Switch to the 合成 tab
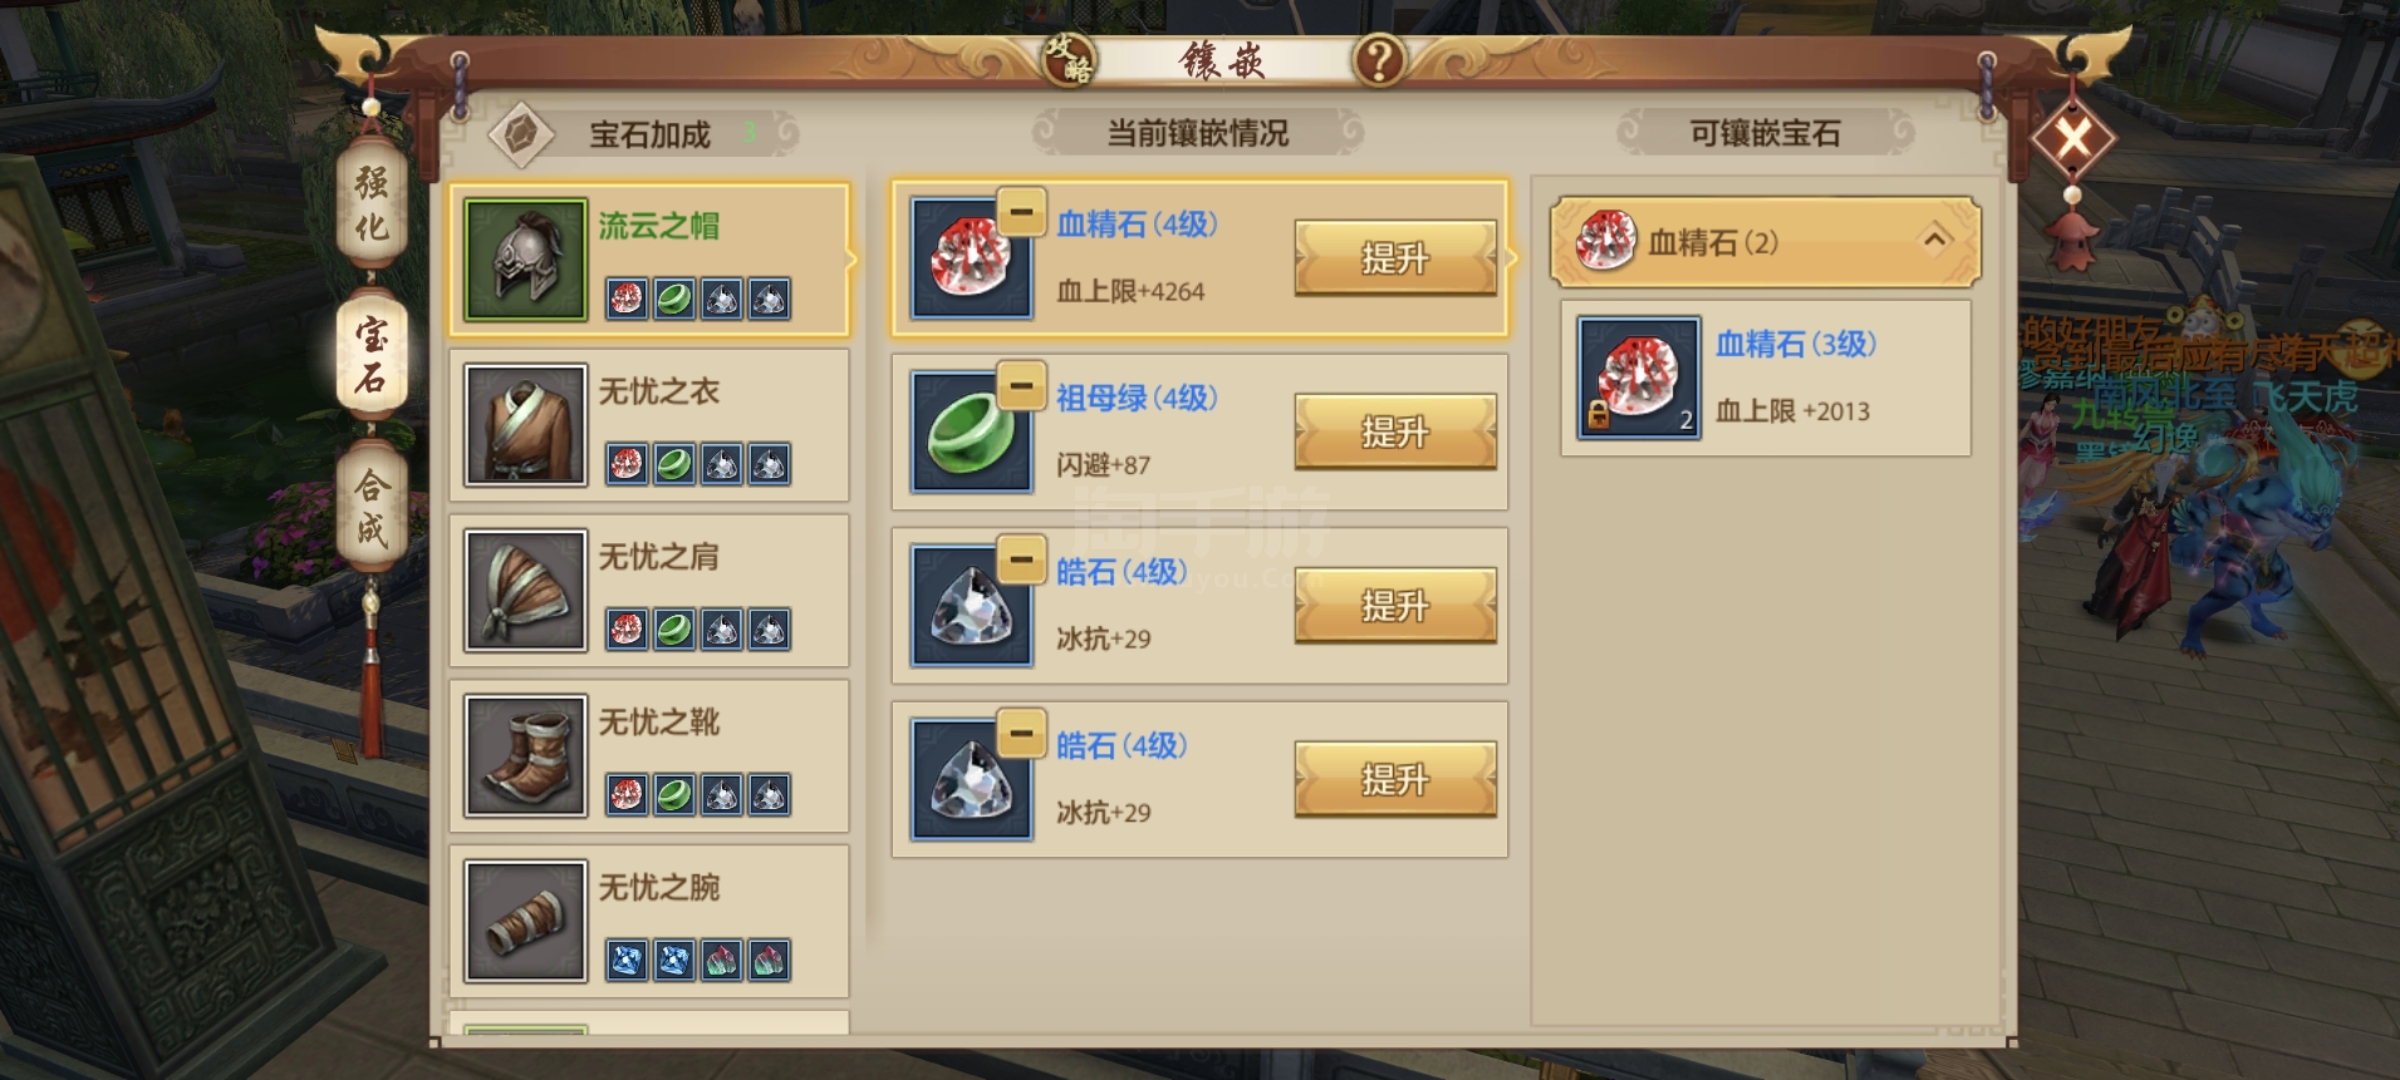The height and width of the screenshot is (1080, 2400). pos(371,507)
